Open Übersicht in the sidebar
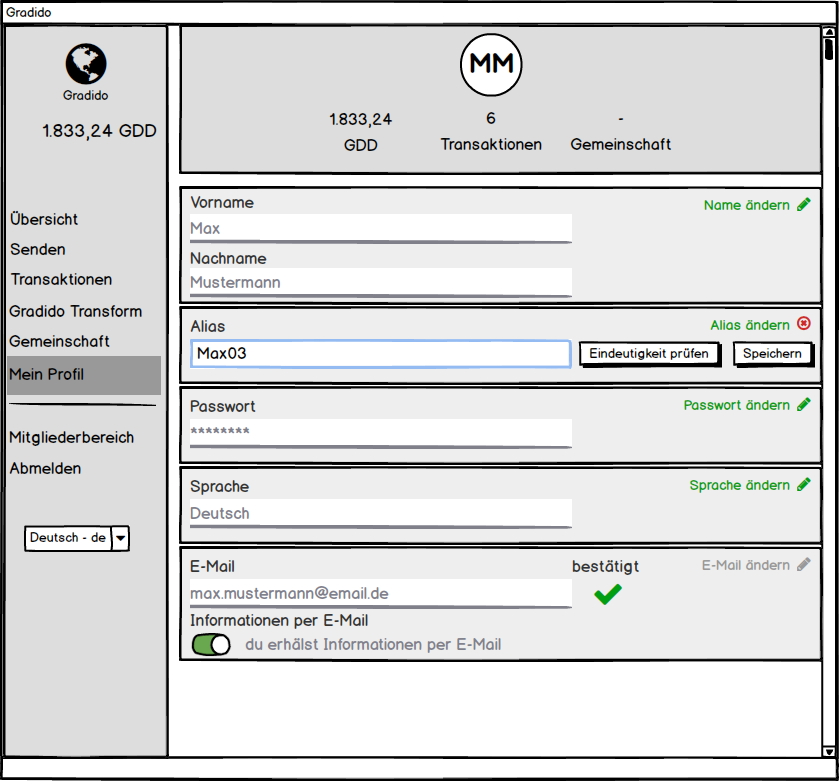The image size is (839, 781). click(44, 219)
